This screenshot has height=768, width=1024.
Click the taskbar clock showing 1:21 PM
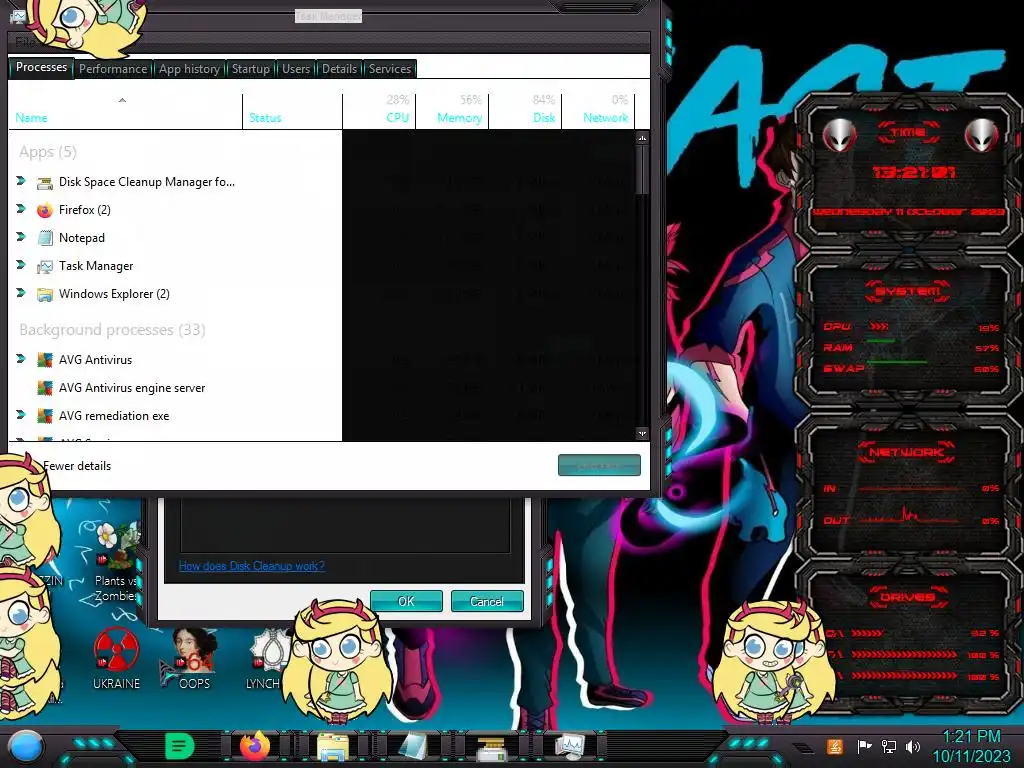[971, 737]
